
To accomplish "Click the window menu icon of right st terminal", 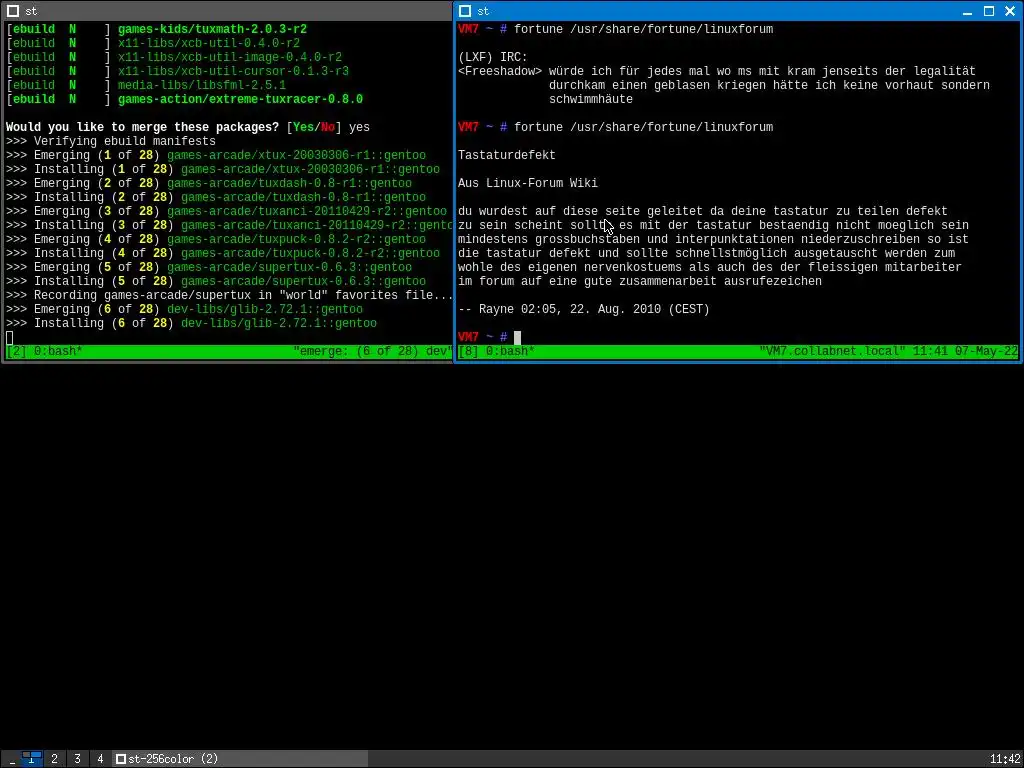I will click(464, 11).
